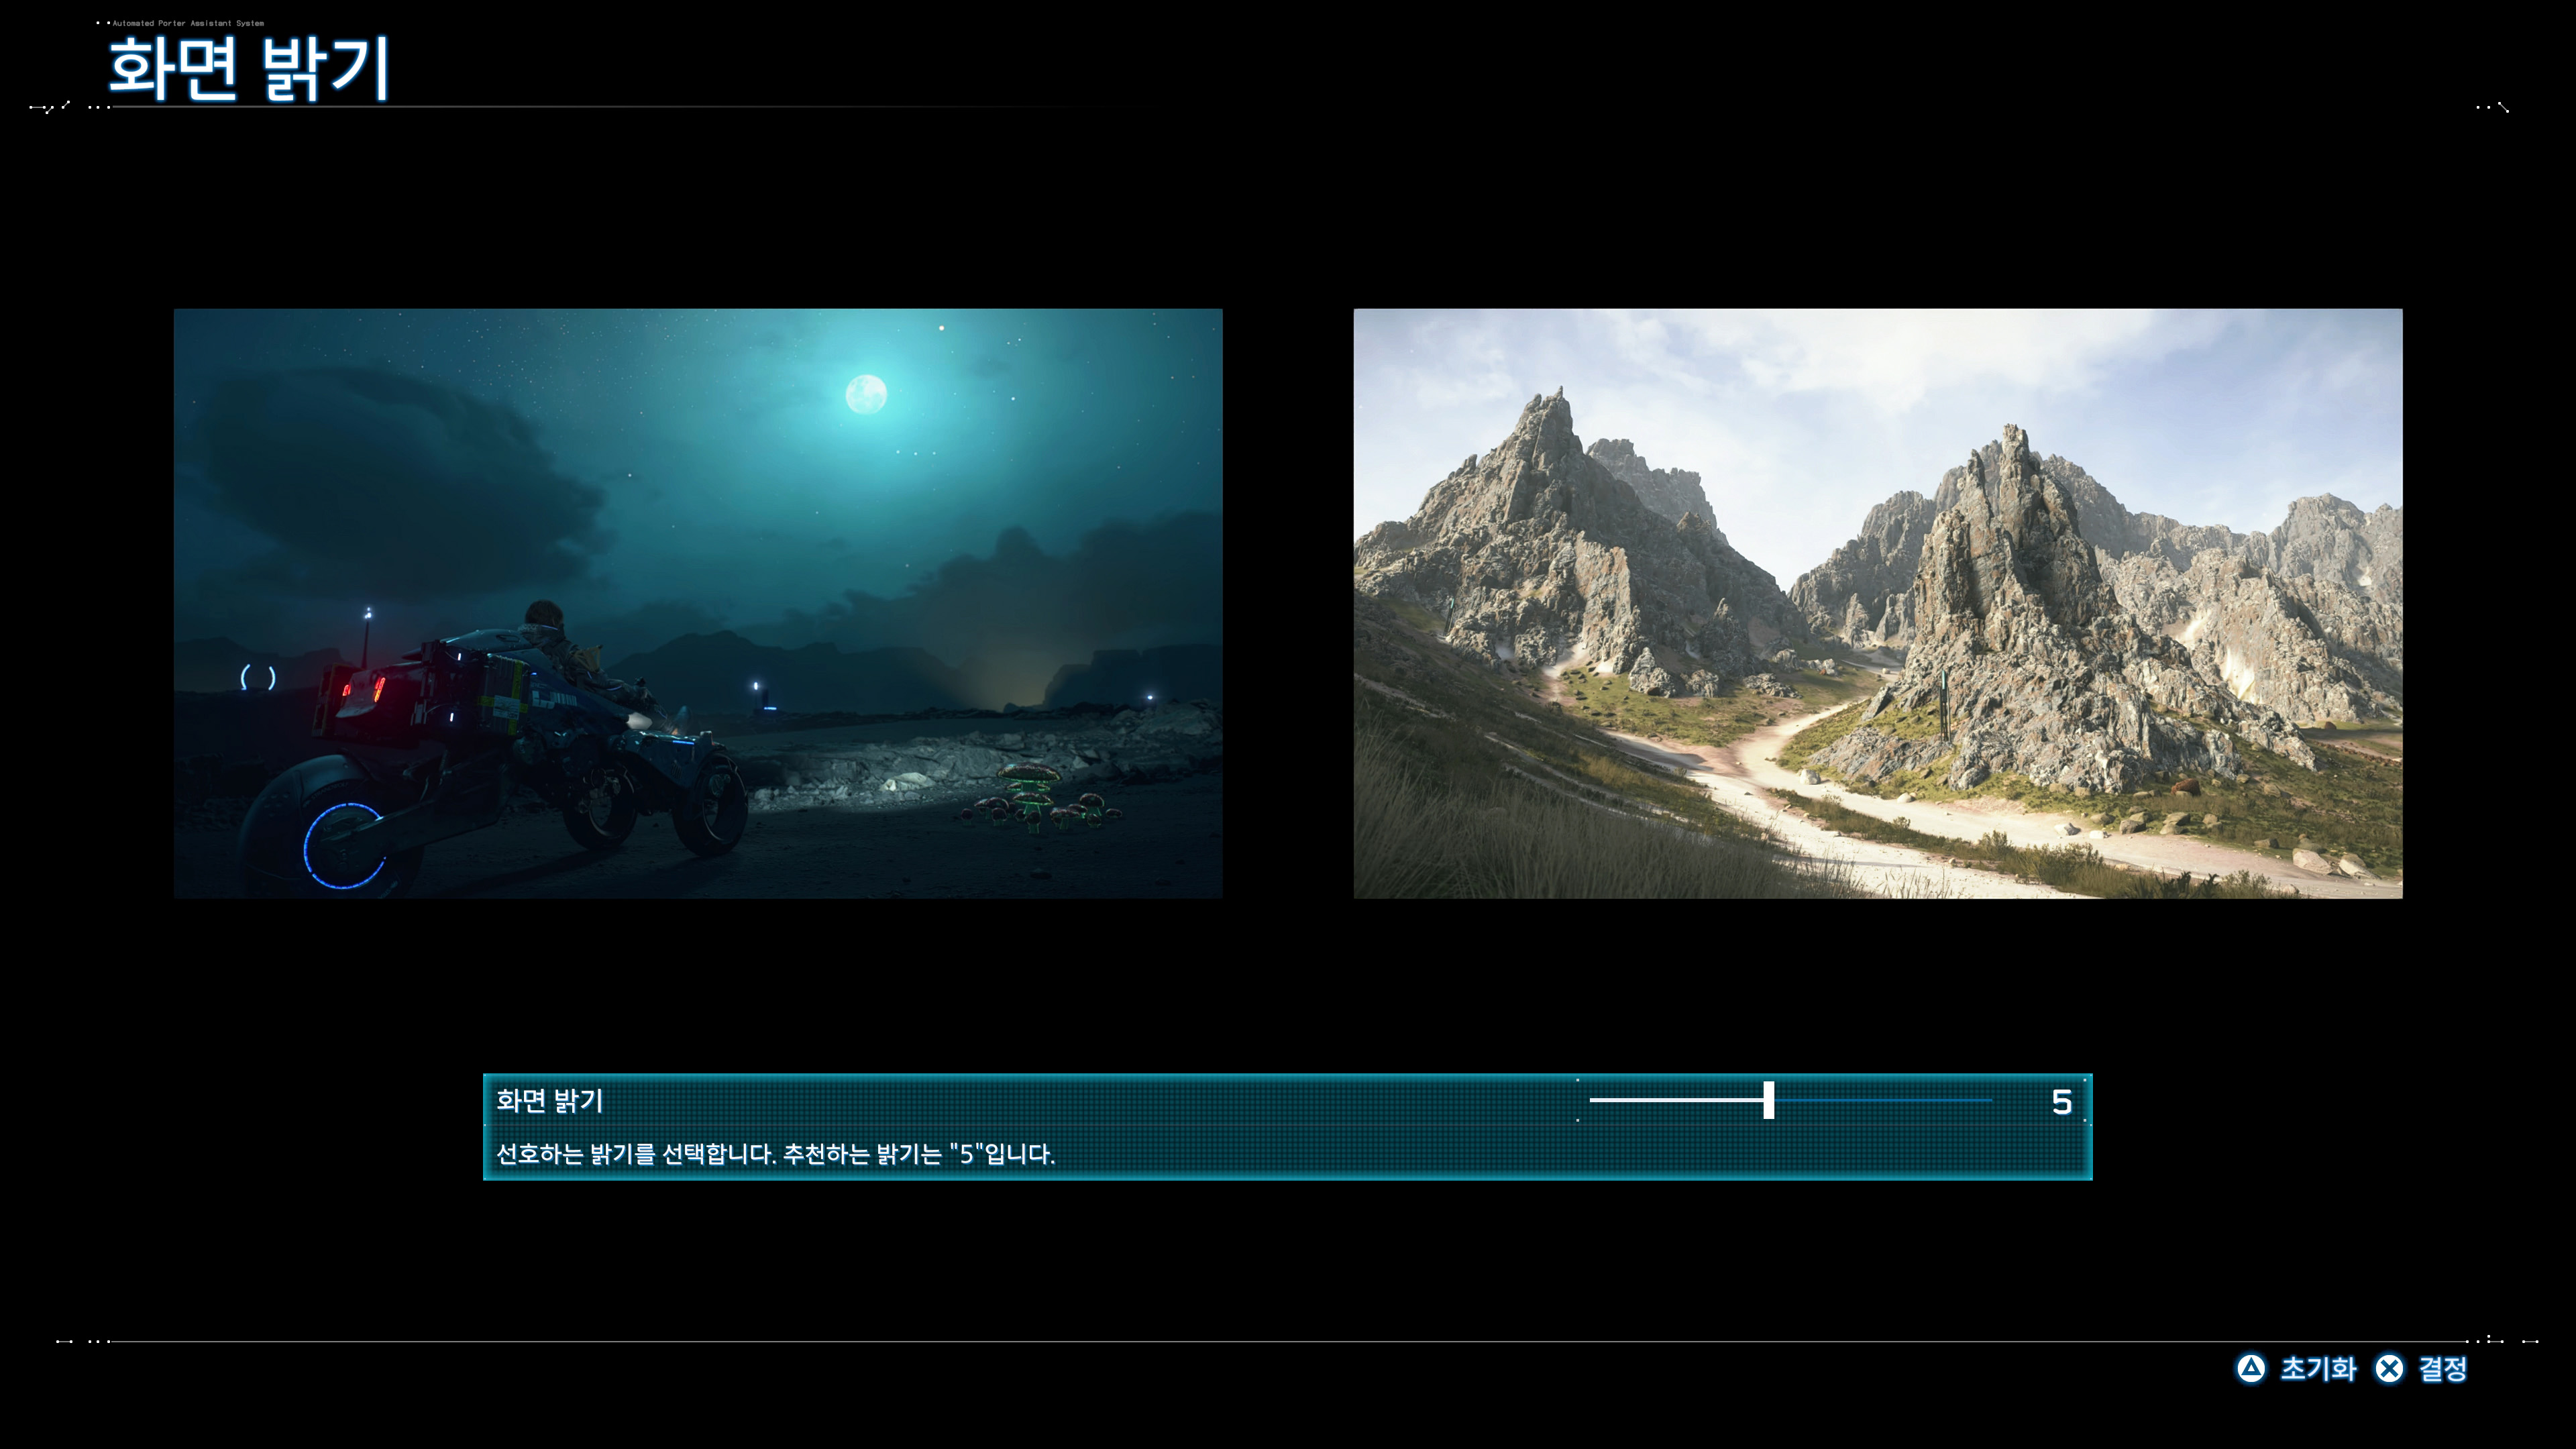Click the dim right portion of brightness slider track
Screen dimensions: 2576x1449
(x=1884, y=1100)
